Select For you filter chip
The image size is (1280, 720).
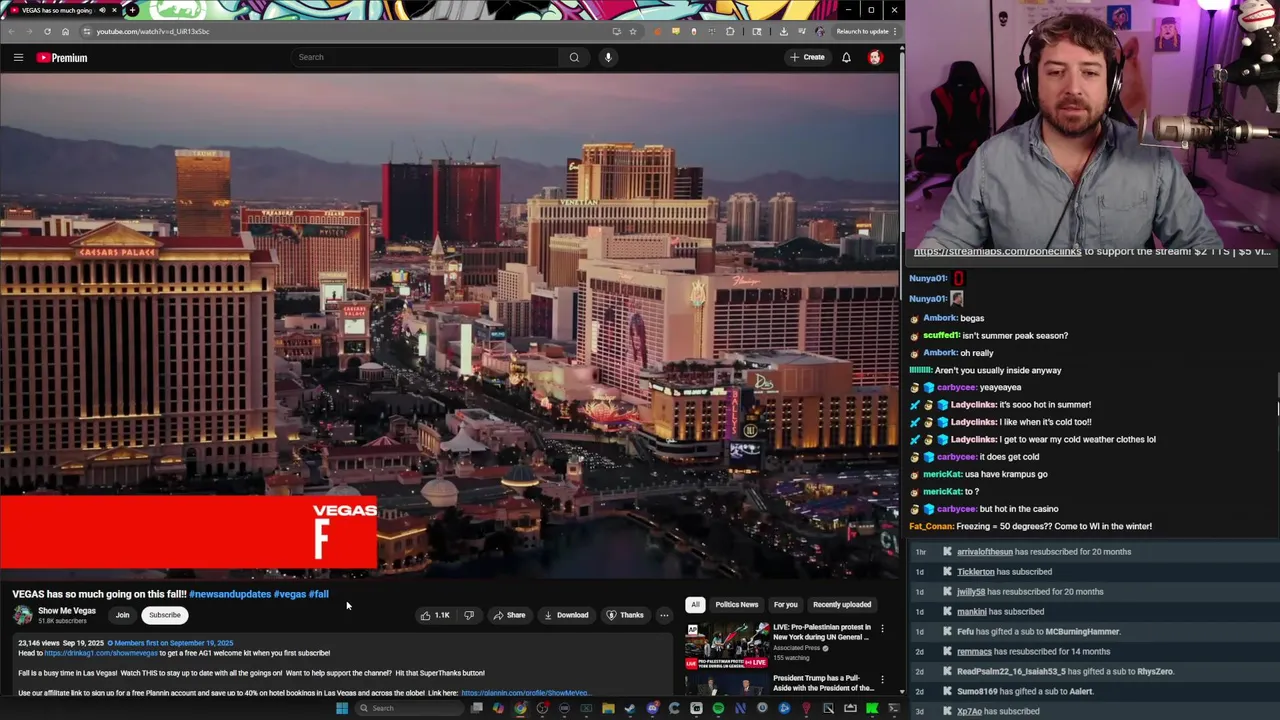pyautogui.click(x=786, y=604)
